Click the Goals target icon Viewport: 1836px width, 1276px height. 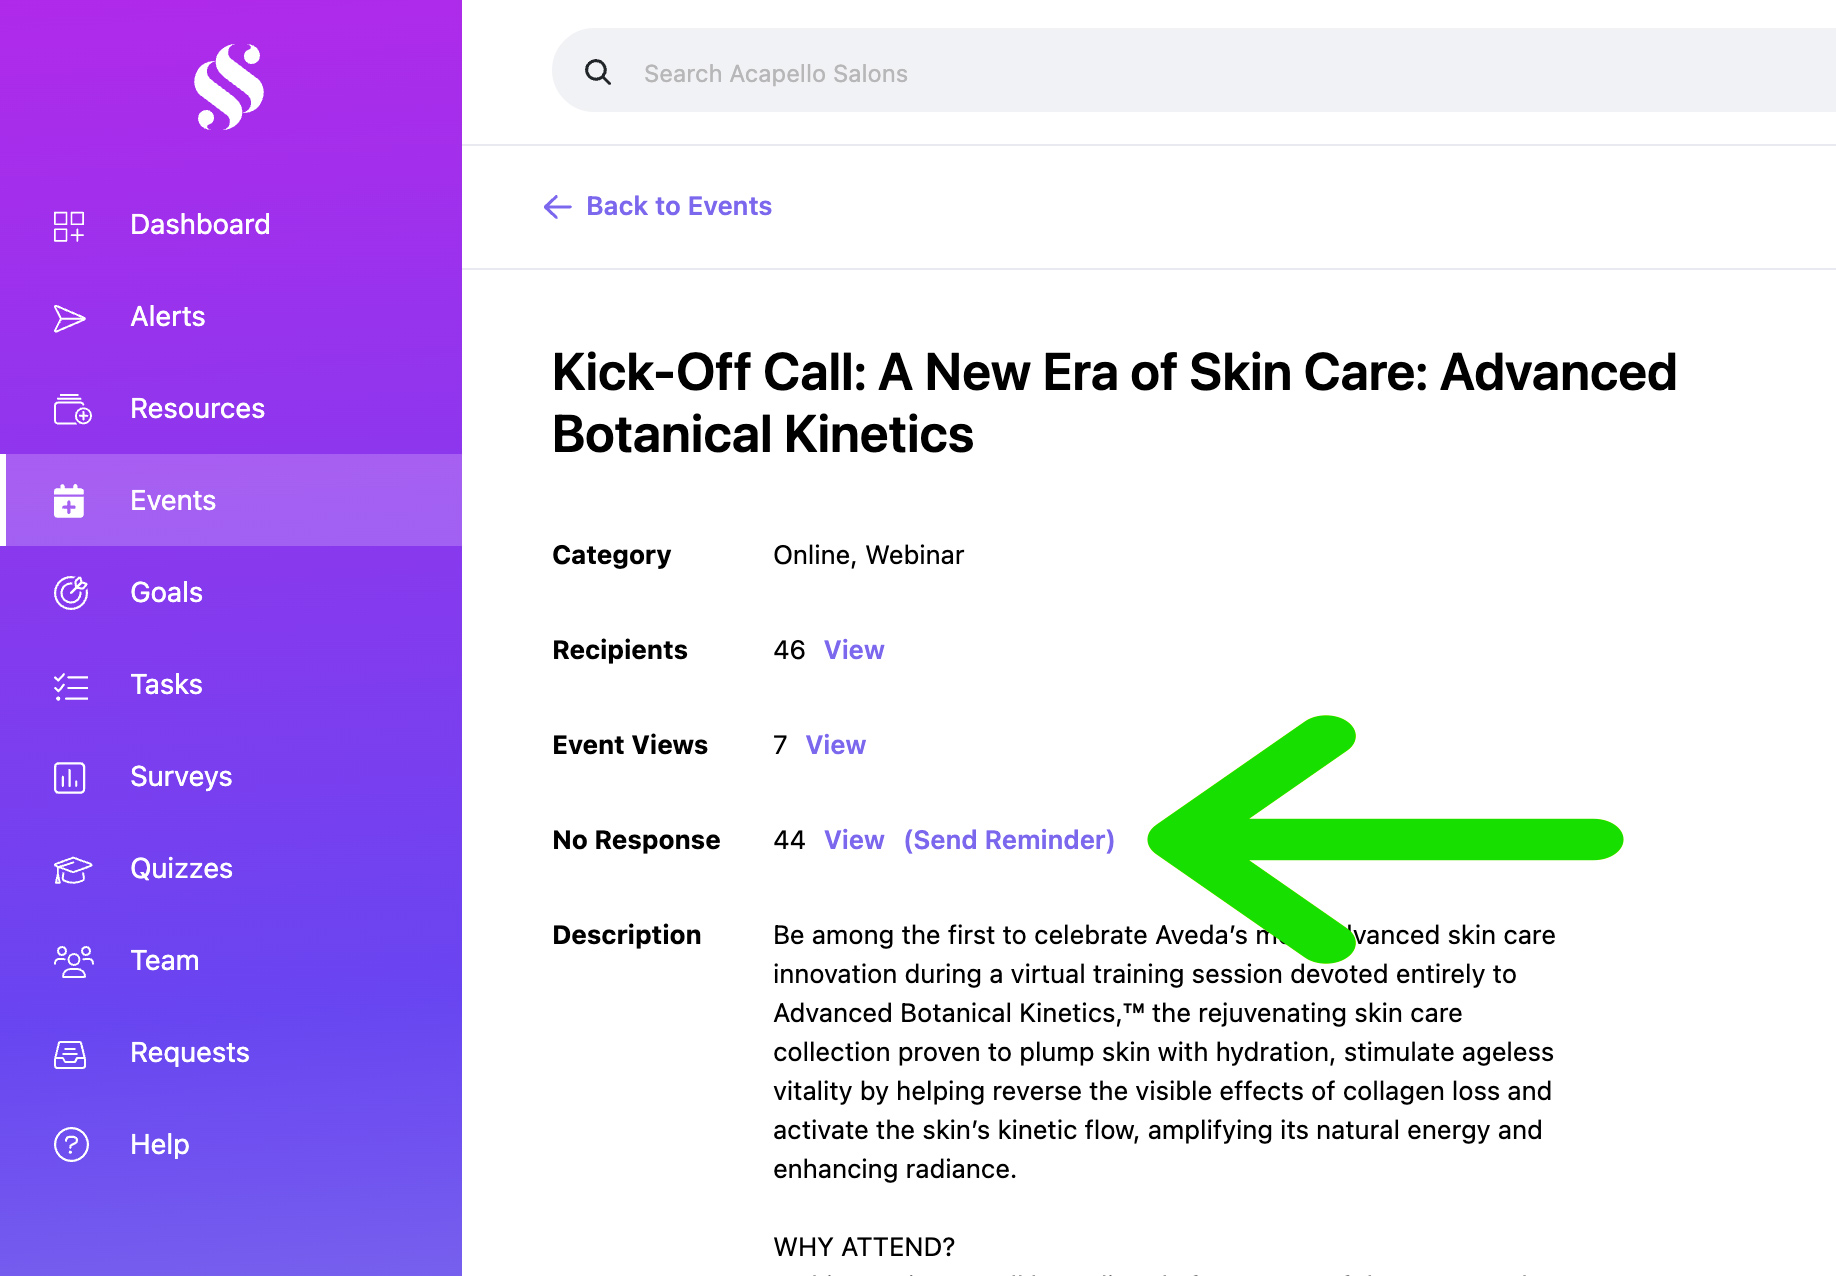coord(71,593)
